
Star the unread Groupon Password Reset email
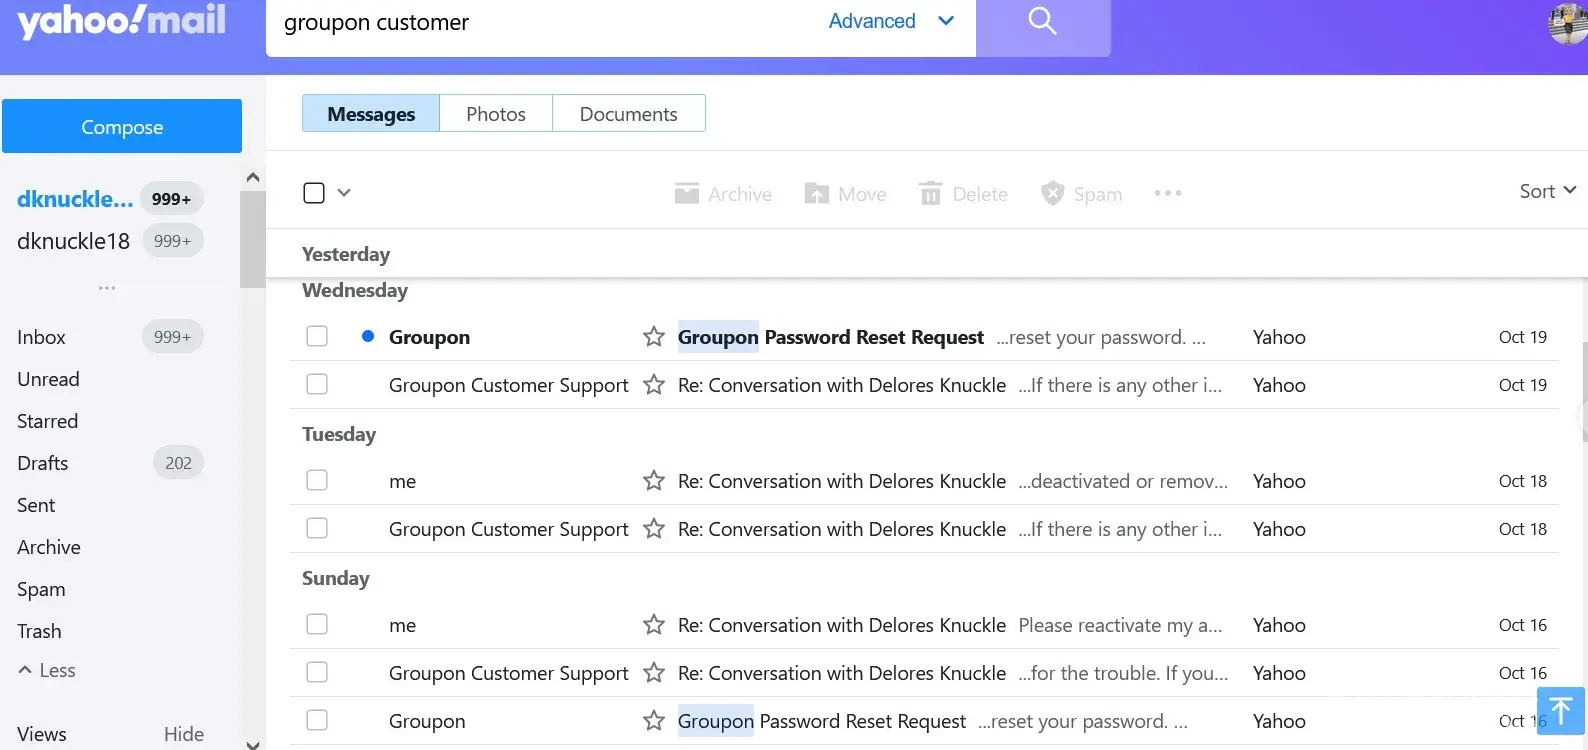pos(654,337)
